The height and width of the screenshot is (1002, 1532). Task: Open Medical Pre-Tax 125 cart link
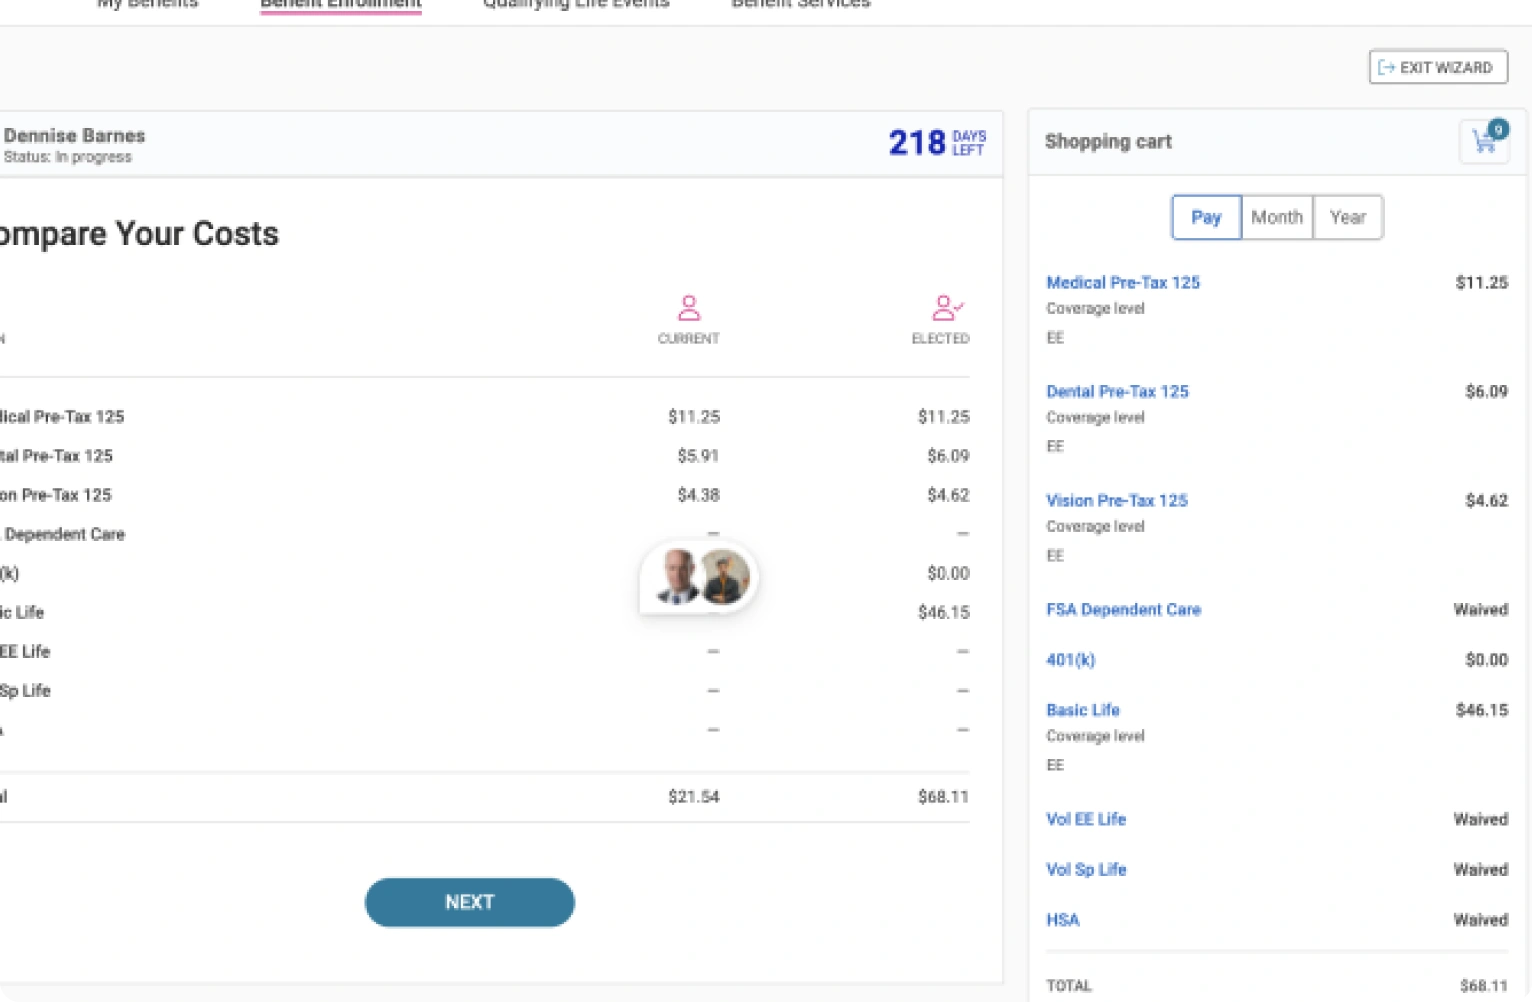(1123, 282)
